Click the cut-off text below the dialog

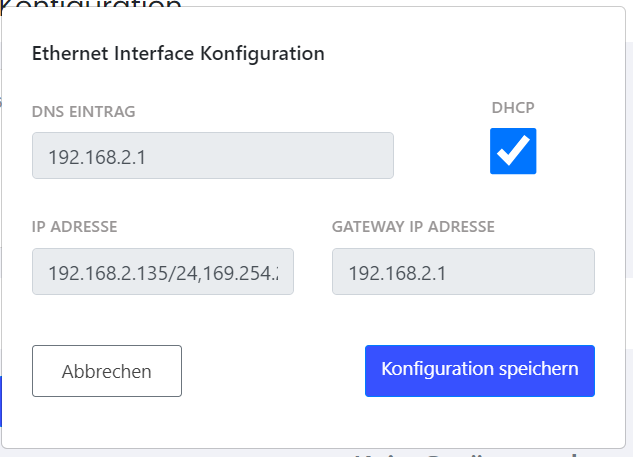pos(460,453)
